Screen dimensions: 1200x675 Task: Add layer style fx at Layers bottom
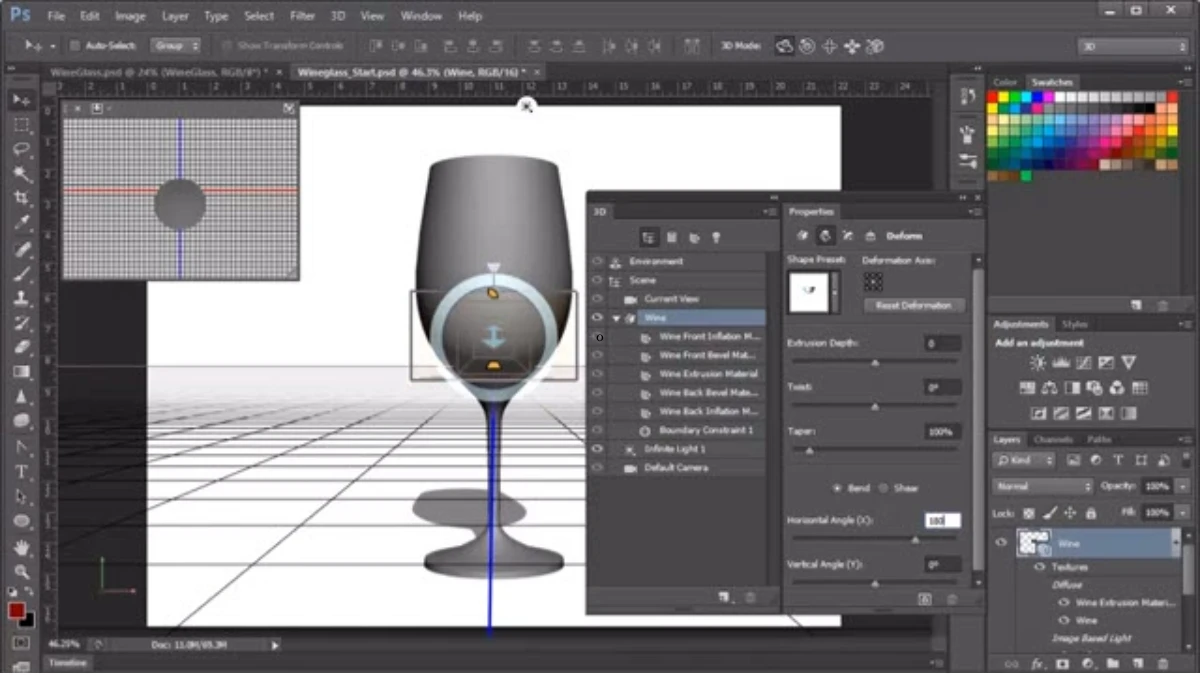(x=1037, y=663)
